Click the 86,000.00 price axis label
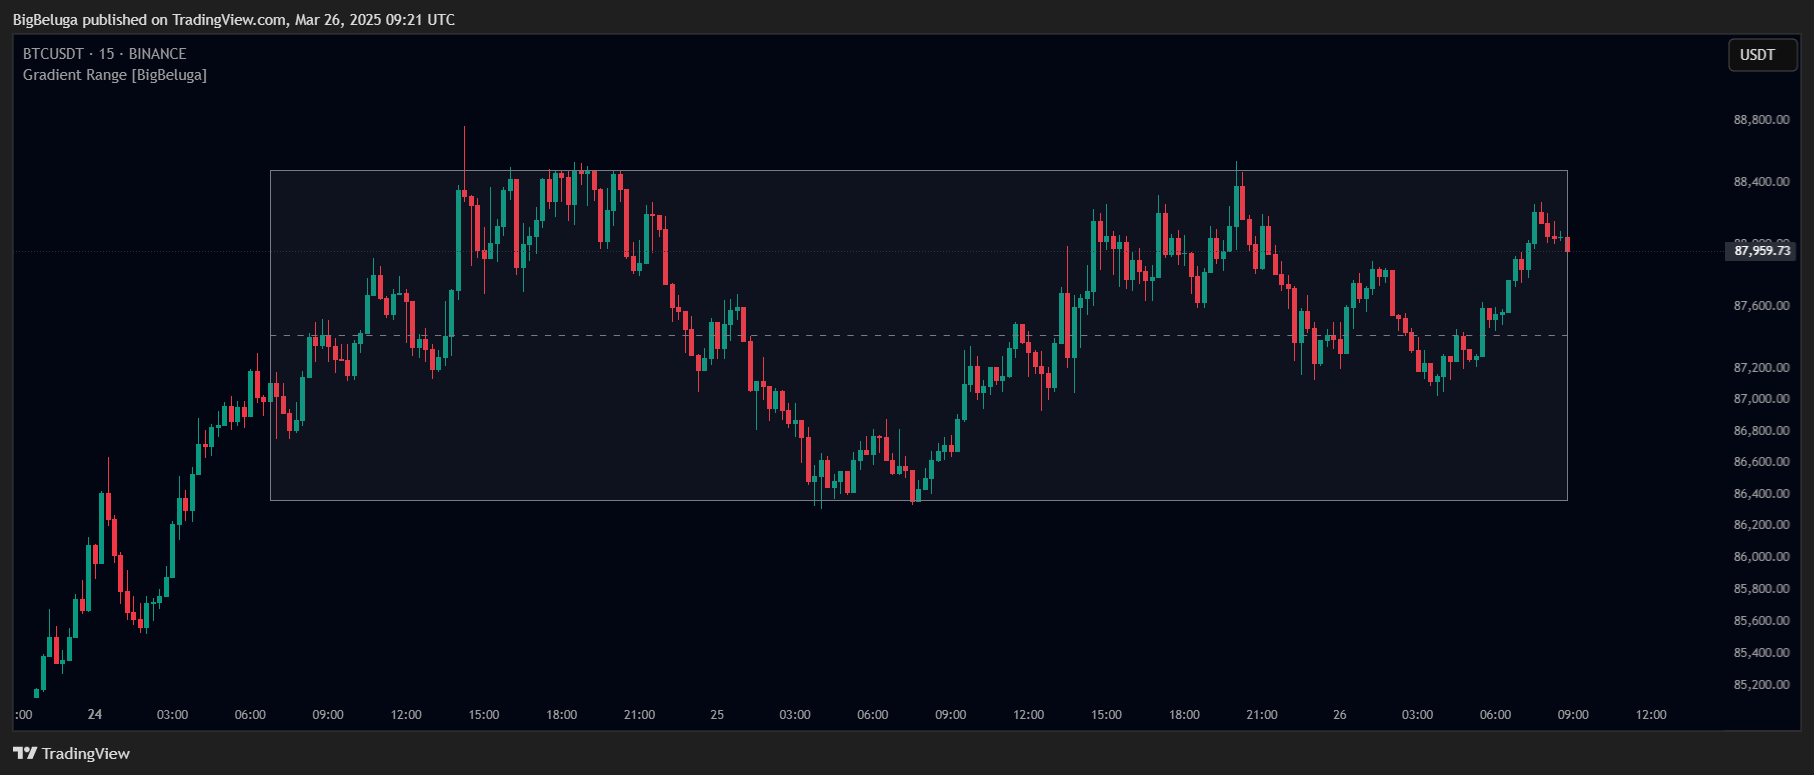This screenshot has height=775, width=1814. tap(1761, 557)
